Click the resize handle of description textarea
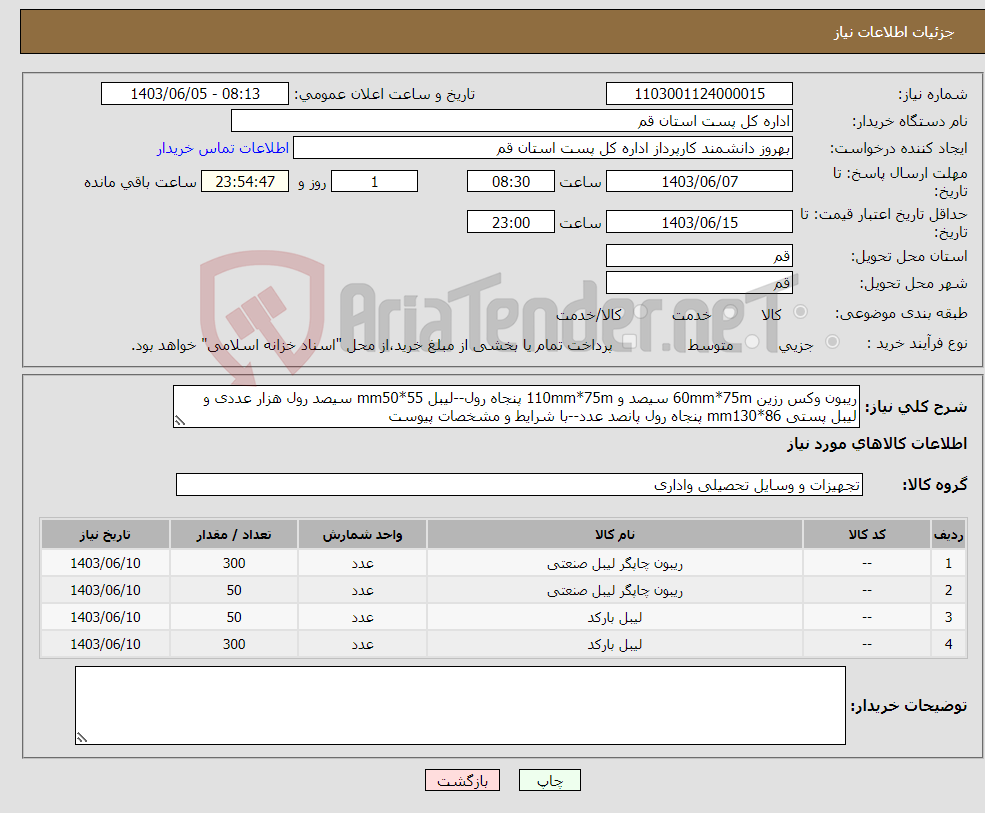 point(180,421)
